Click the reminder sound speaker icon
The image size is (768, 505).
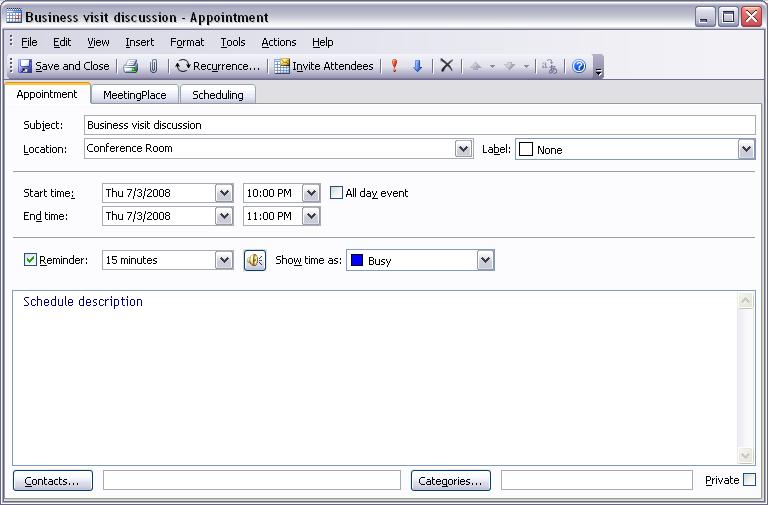(255, 260)
